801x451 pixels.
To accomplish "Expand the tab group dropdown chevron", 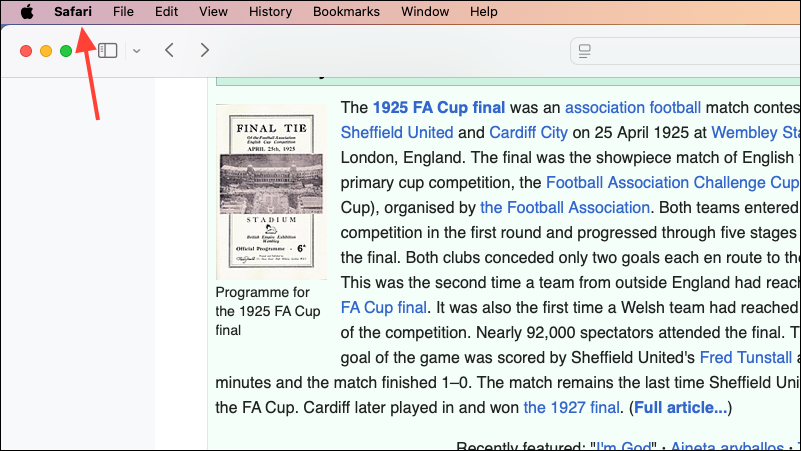I will (x=136, y=51).
